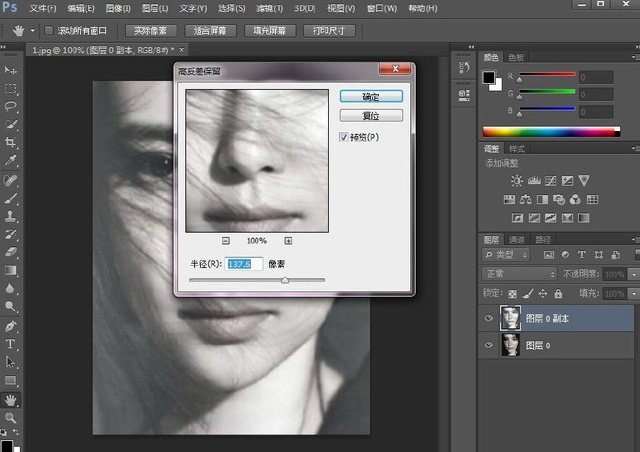Click the 填充屏幕 button
Image resolution: width=640 pixels, height=452 pixels.
pyautogui.click(x=270, y=31)
